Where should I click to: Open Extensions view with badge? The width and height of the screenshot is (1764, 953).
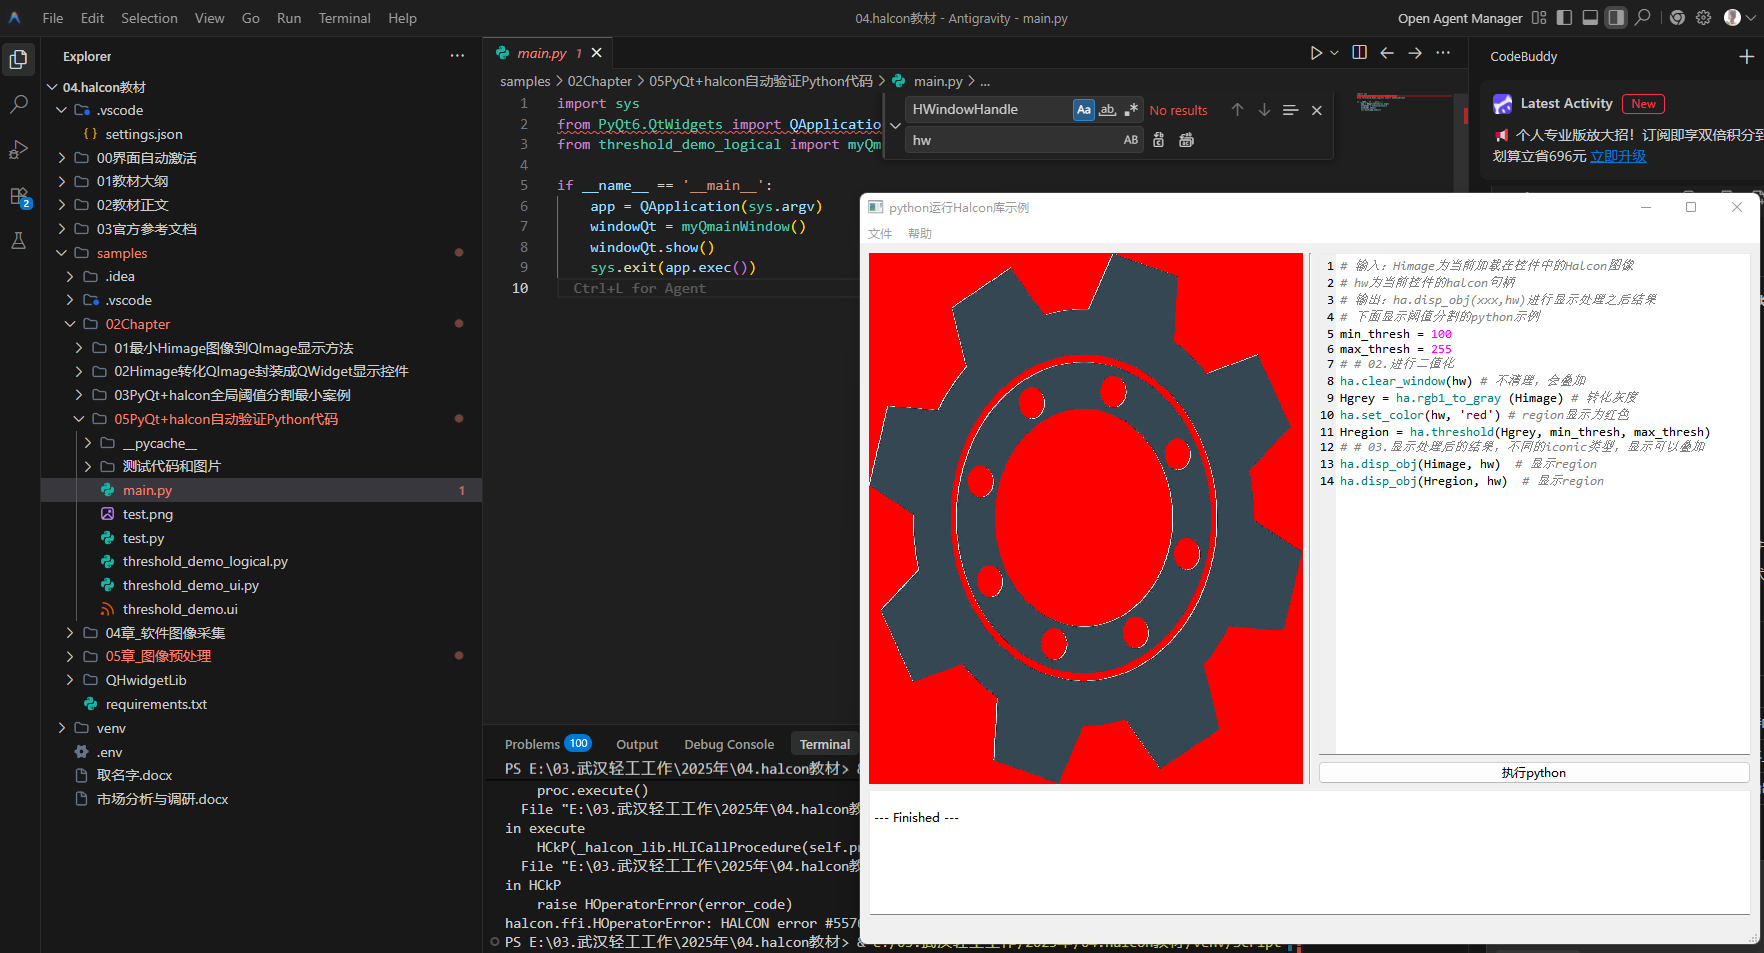tap(18, 196)
